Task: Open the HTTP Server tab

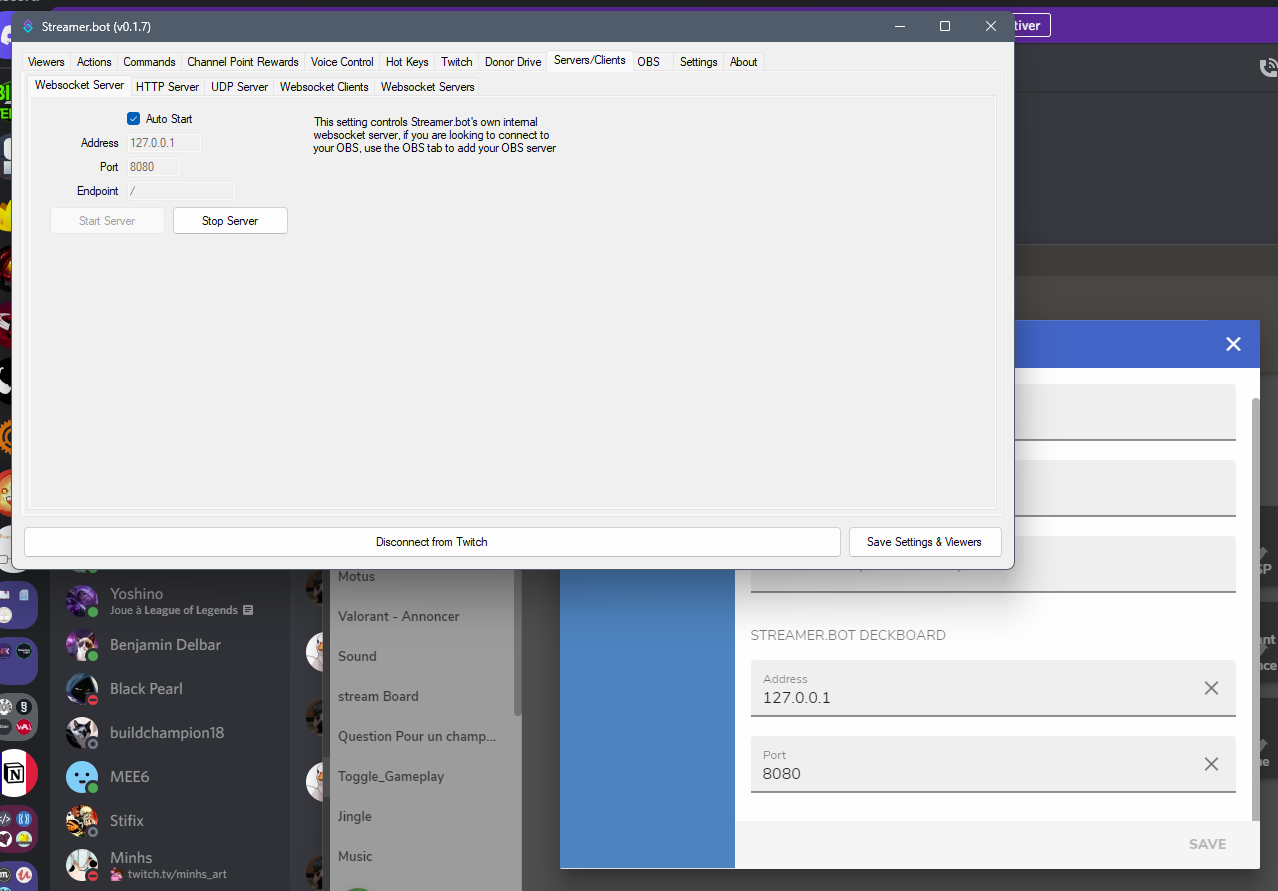Action: pyautogui.click(x=167, y=86)
